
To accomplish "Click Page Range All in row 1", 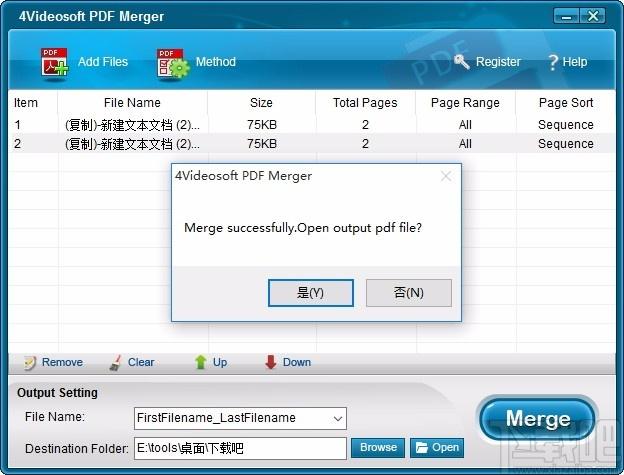I will click(465, 125).
